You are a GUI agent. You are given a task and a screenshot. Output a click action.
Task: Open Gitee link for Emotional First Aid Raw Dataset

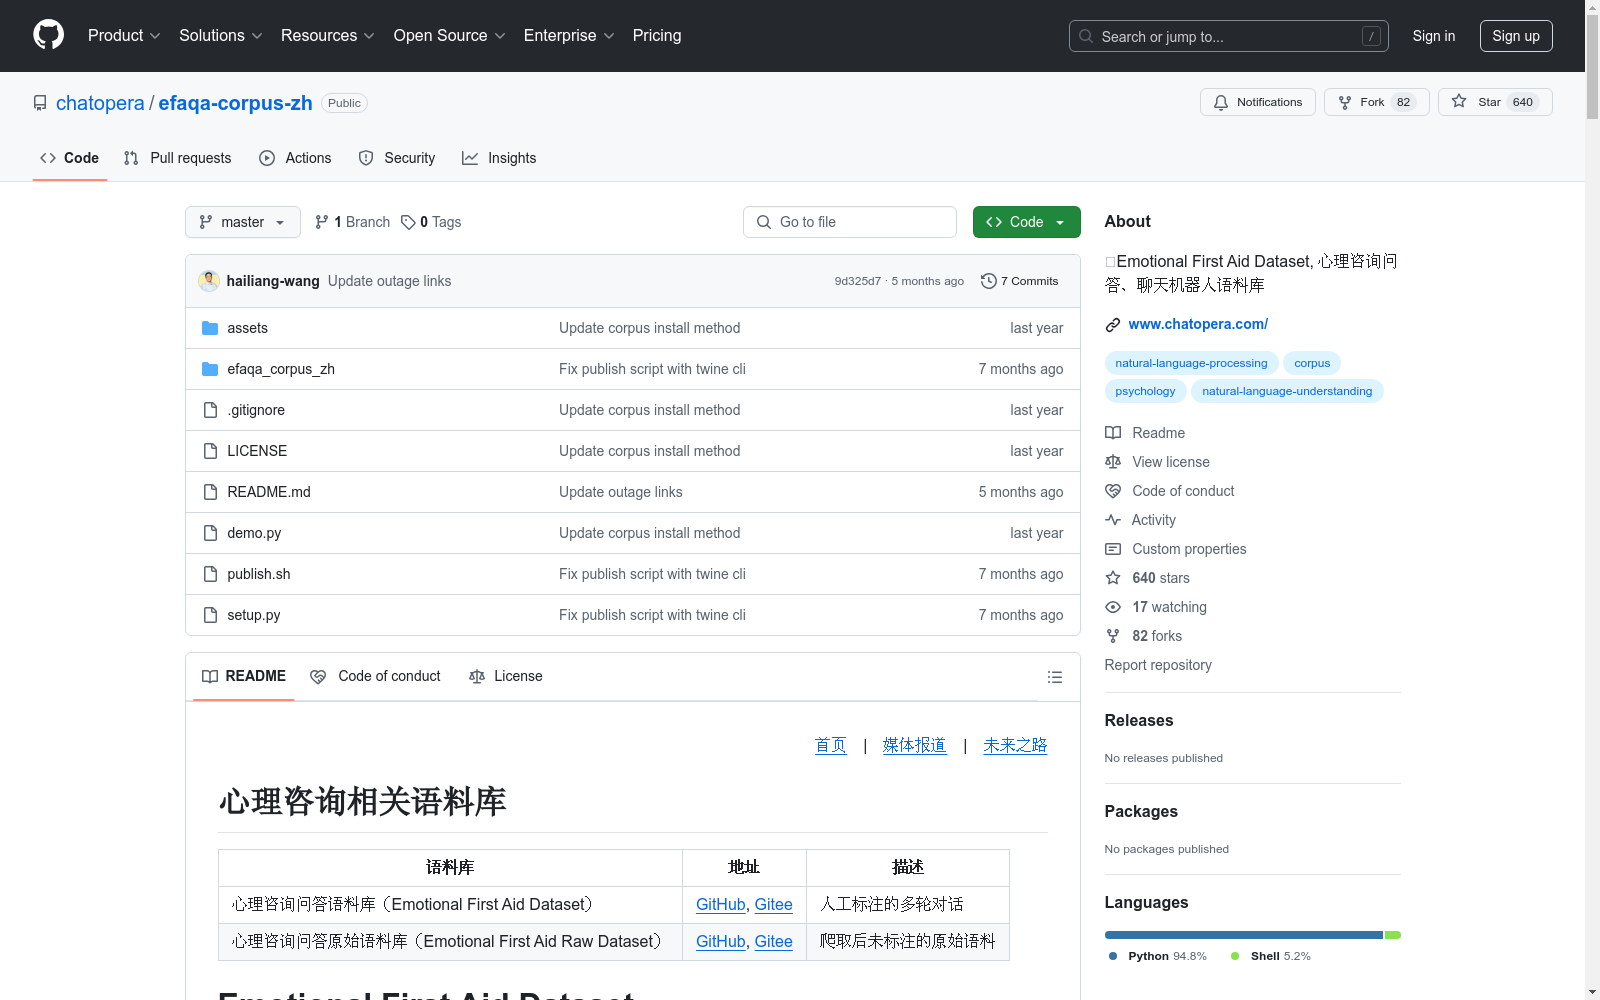point(773,941)
